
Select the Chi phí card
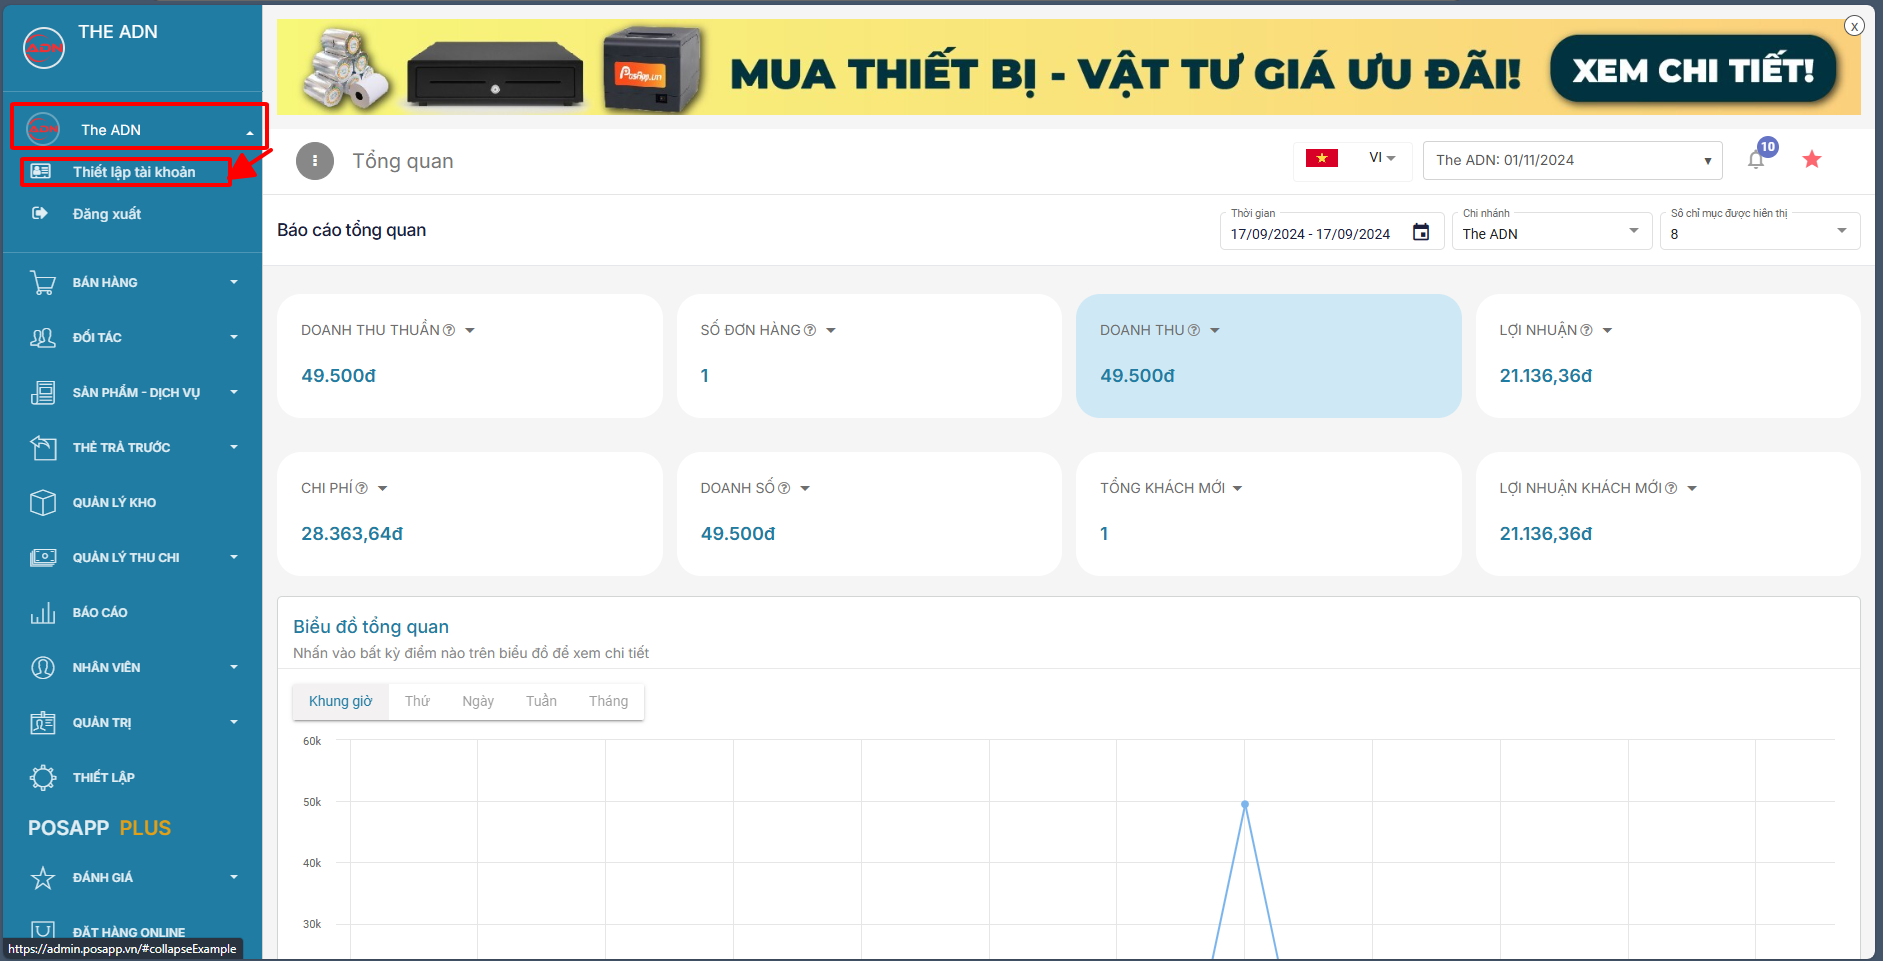pyautogui.click(x=470, y=514)
